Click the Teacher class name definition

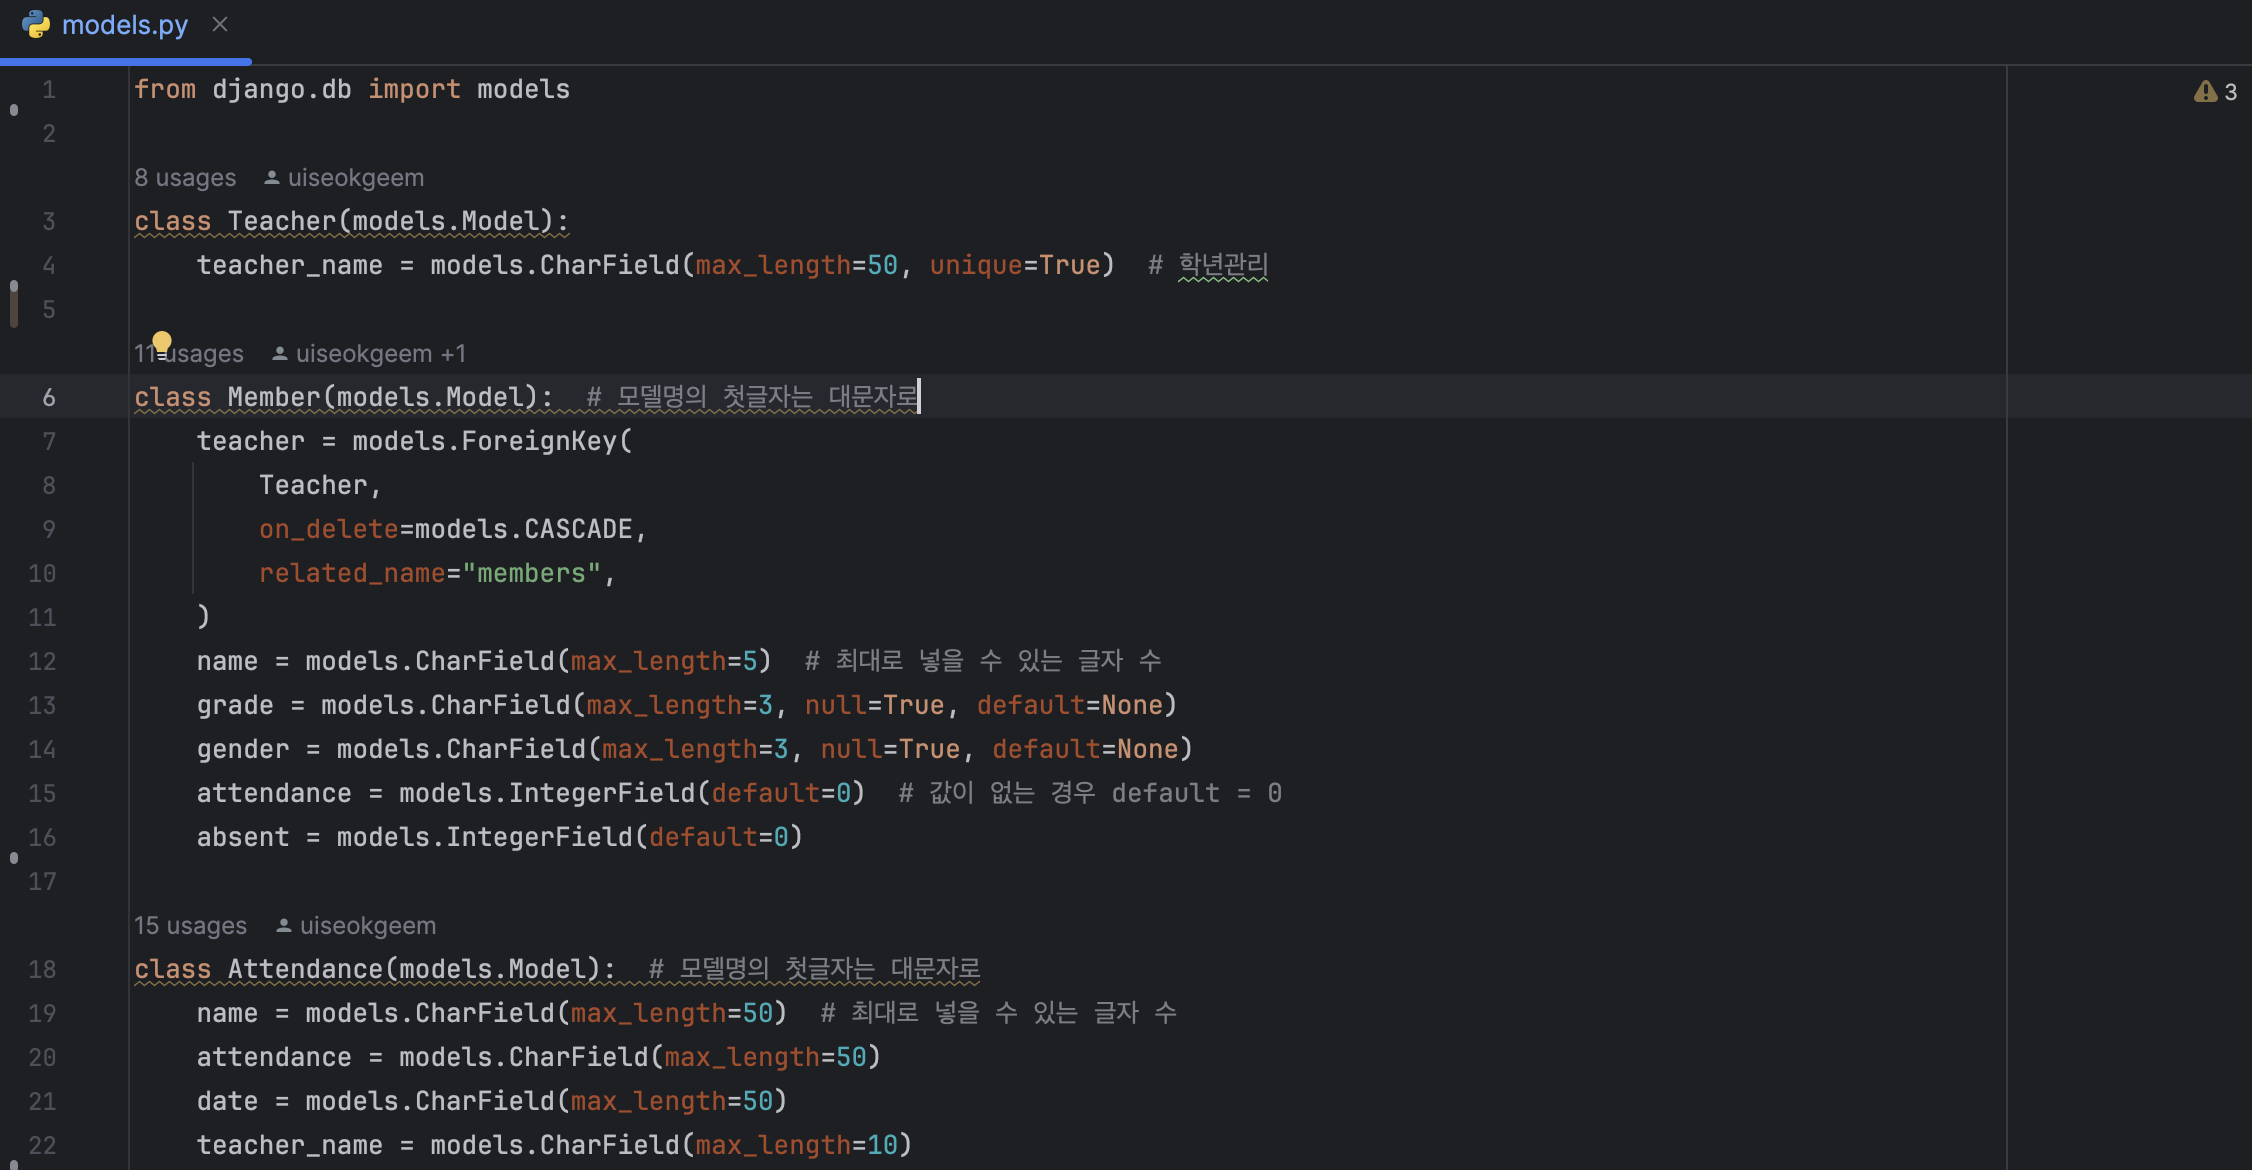click(x=282, y=222)
